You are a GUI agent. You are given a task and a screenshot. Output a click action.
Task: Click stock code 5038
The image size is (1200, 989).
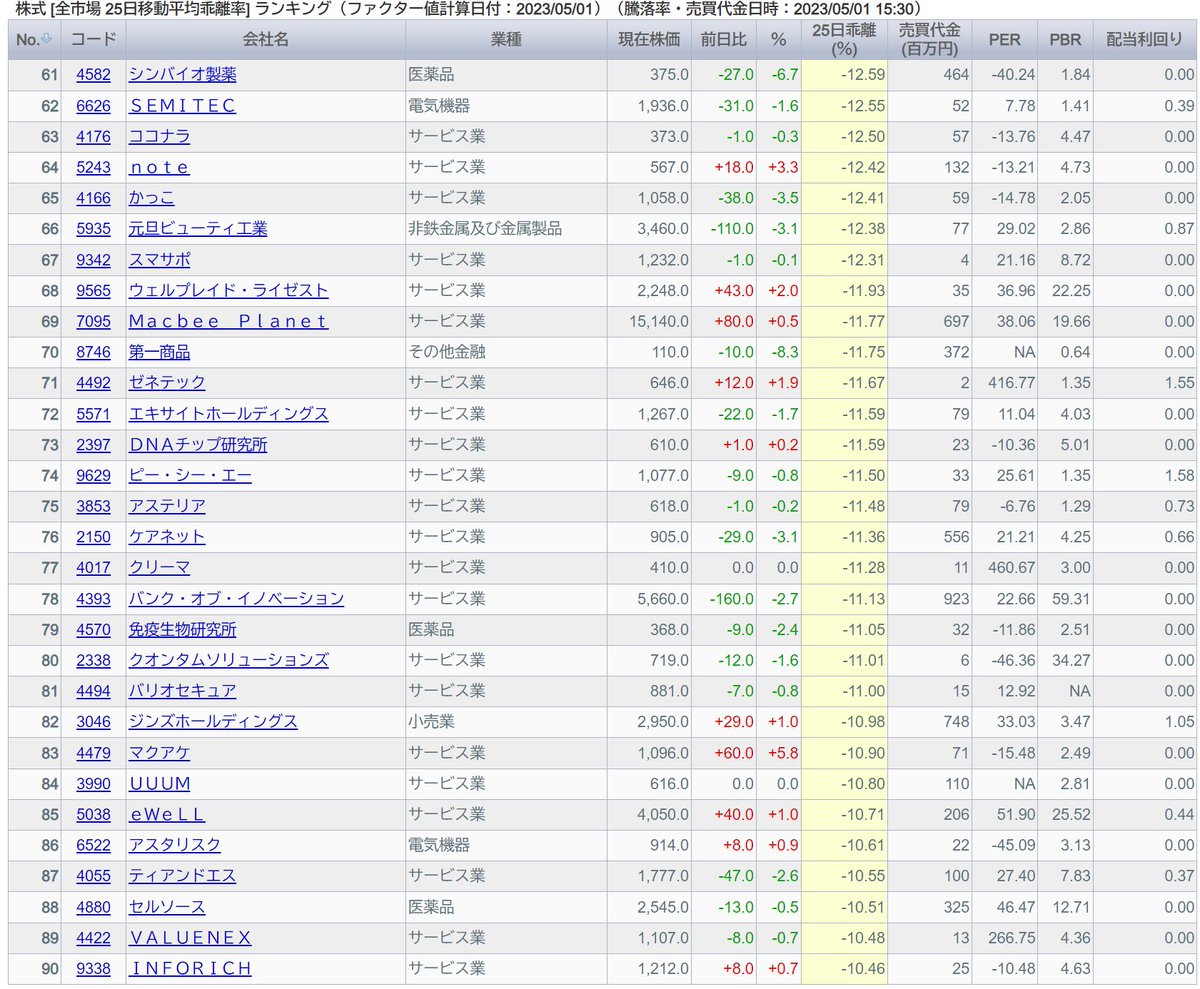93,815
